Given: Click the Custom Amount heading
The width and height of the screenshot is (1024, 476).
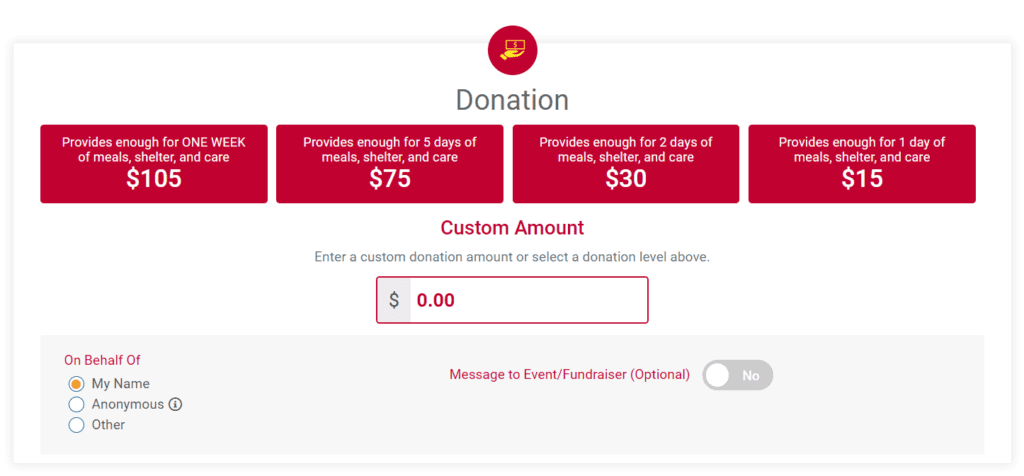Looking at the screenshot, I should [x=513, y=228].
